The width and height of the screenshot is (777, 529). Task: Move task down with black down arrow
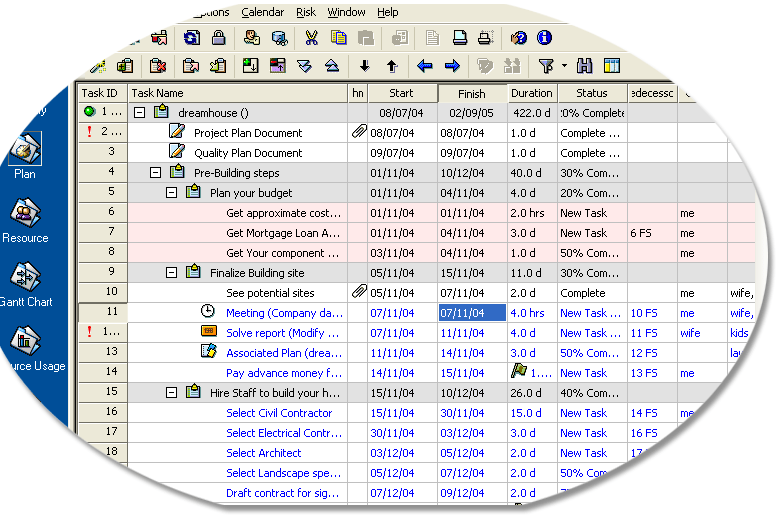click(x=364, y=67)
